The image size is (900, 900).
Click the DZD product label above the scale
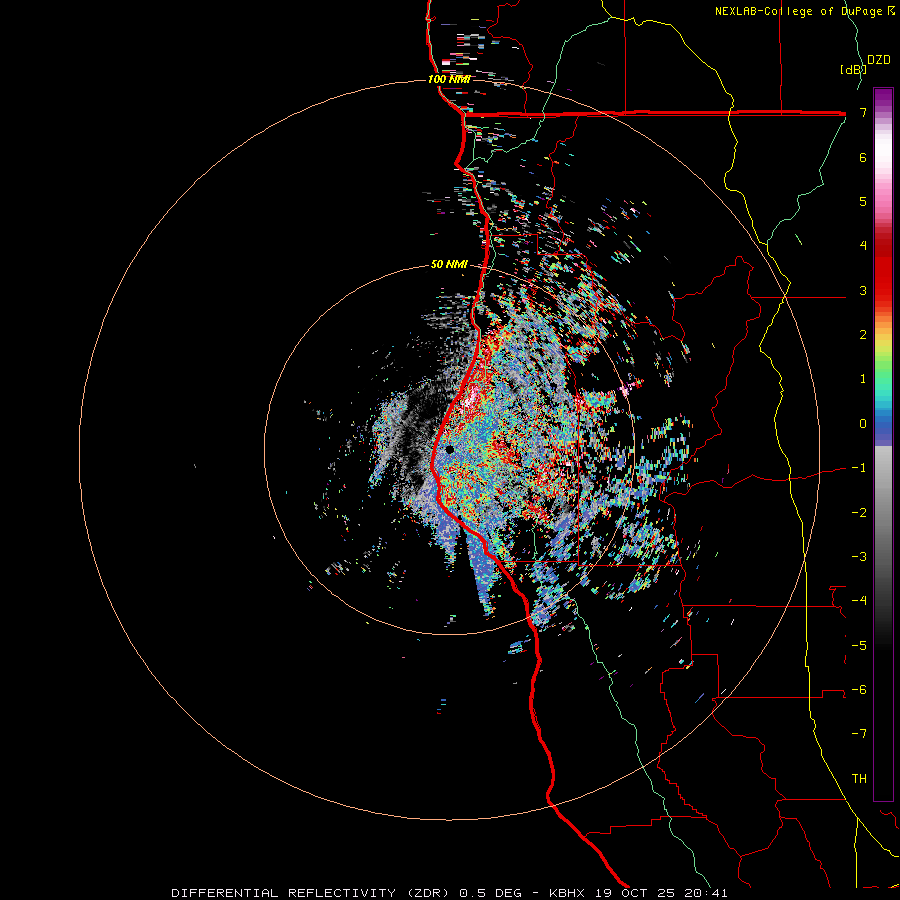tap(879, 60)
